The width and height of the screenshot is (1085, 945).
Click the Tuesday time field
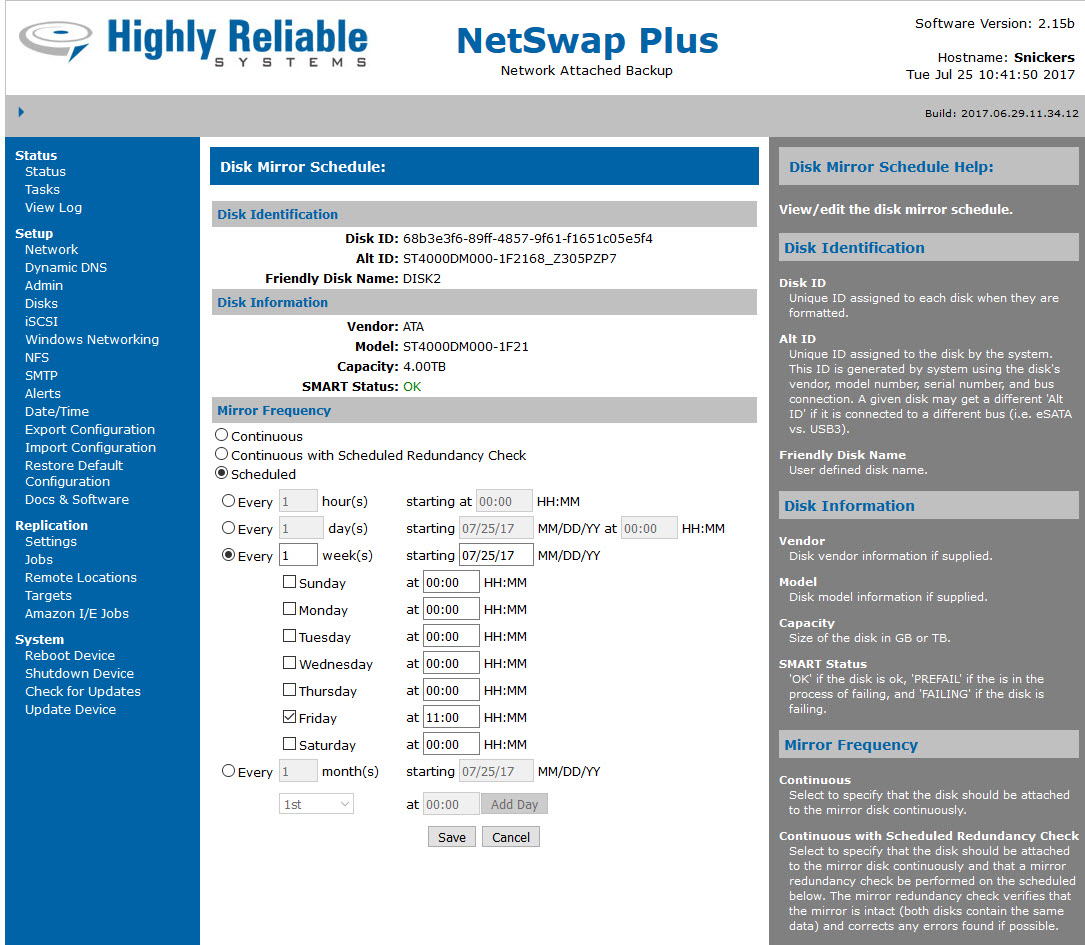[x=451, y=636]
